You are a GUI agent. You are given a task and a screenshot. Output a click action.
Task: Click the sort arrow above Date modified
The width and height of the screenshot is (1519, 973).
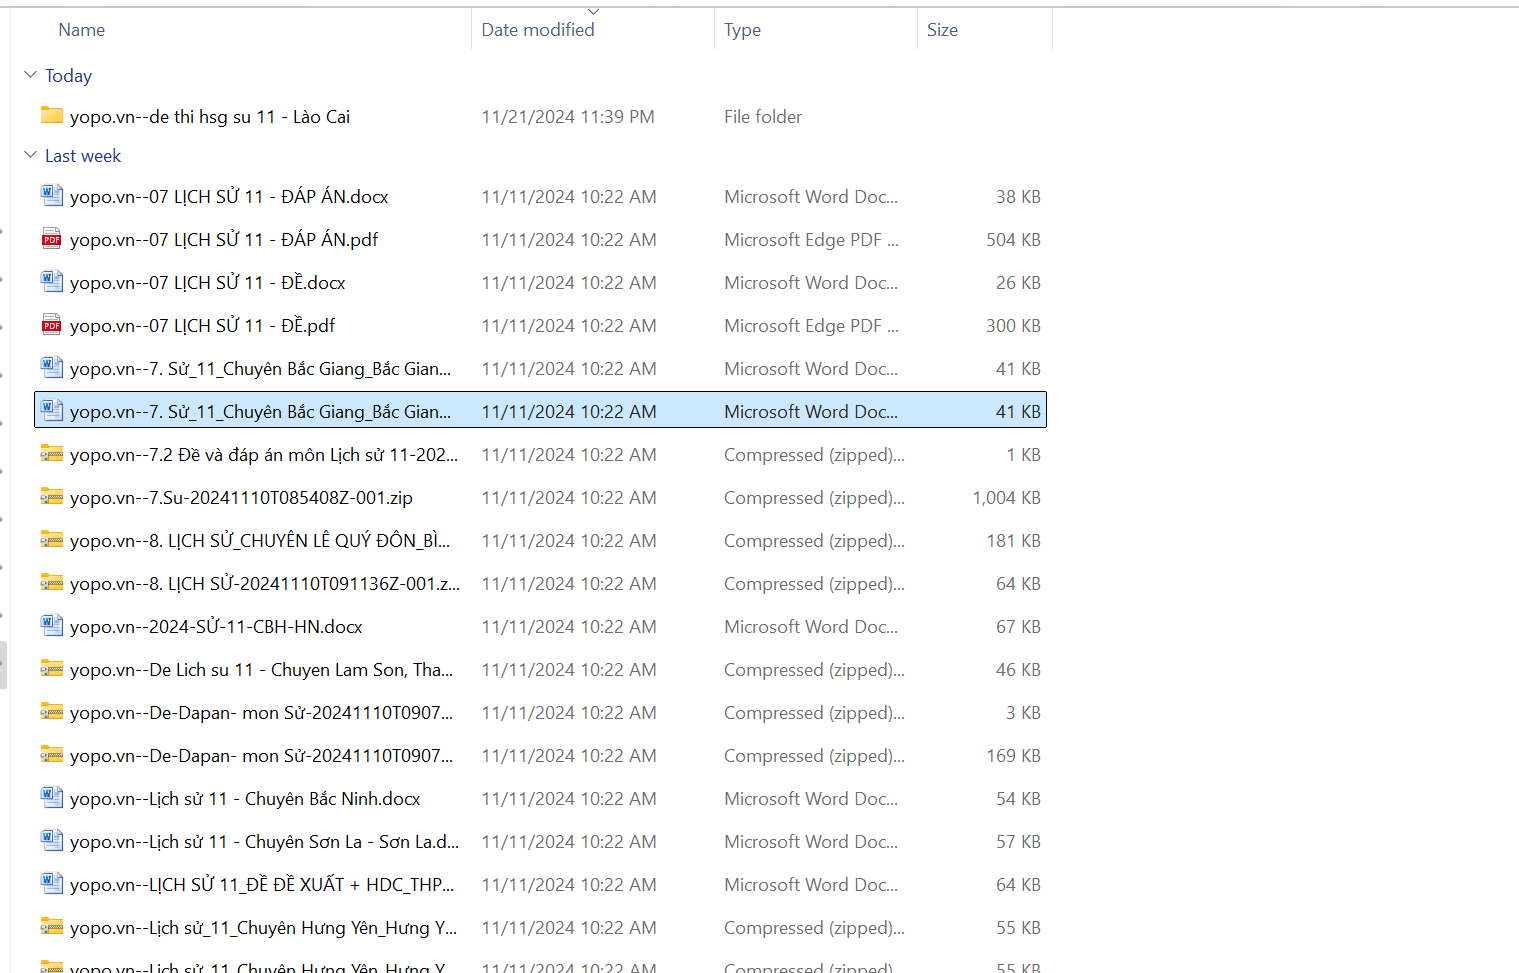pos(593,12)
